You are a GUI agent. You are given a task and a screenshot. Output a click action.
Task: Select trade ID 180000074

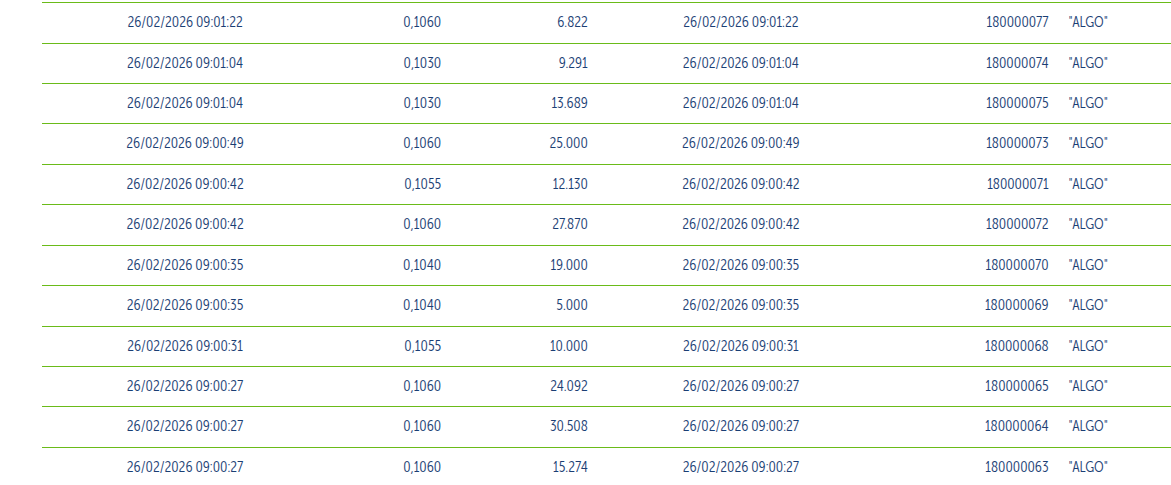pyautogui.click(x=1016, y=63)
